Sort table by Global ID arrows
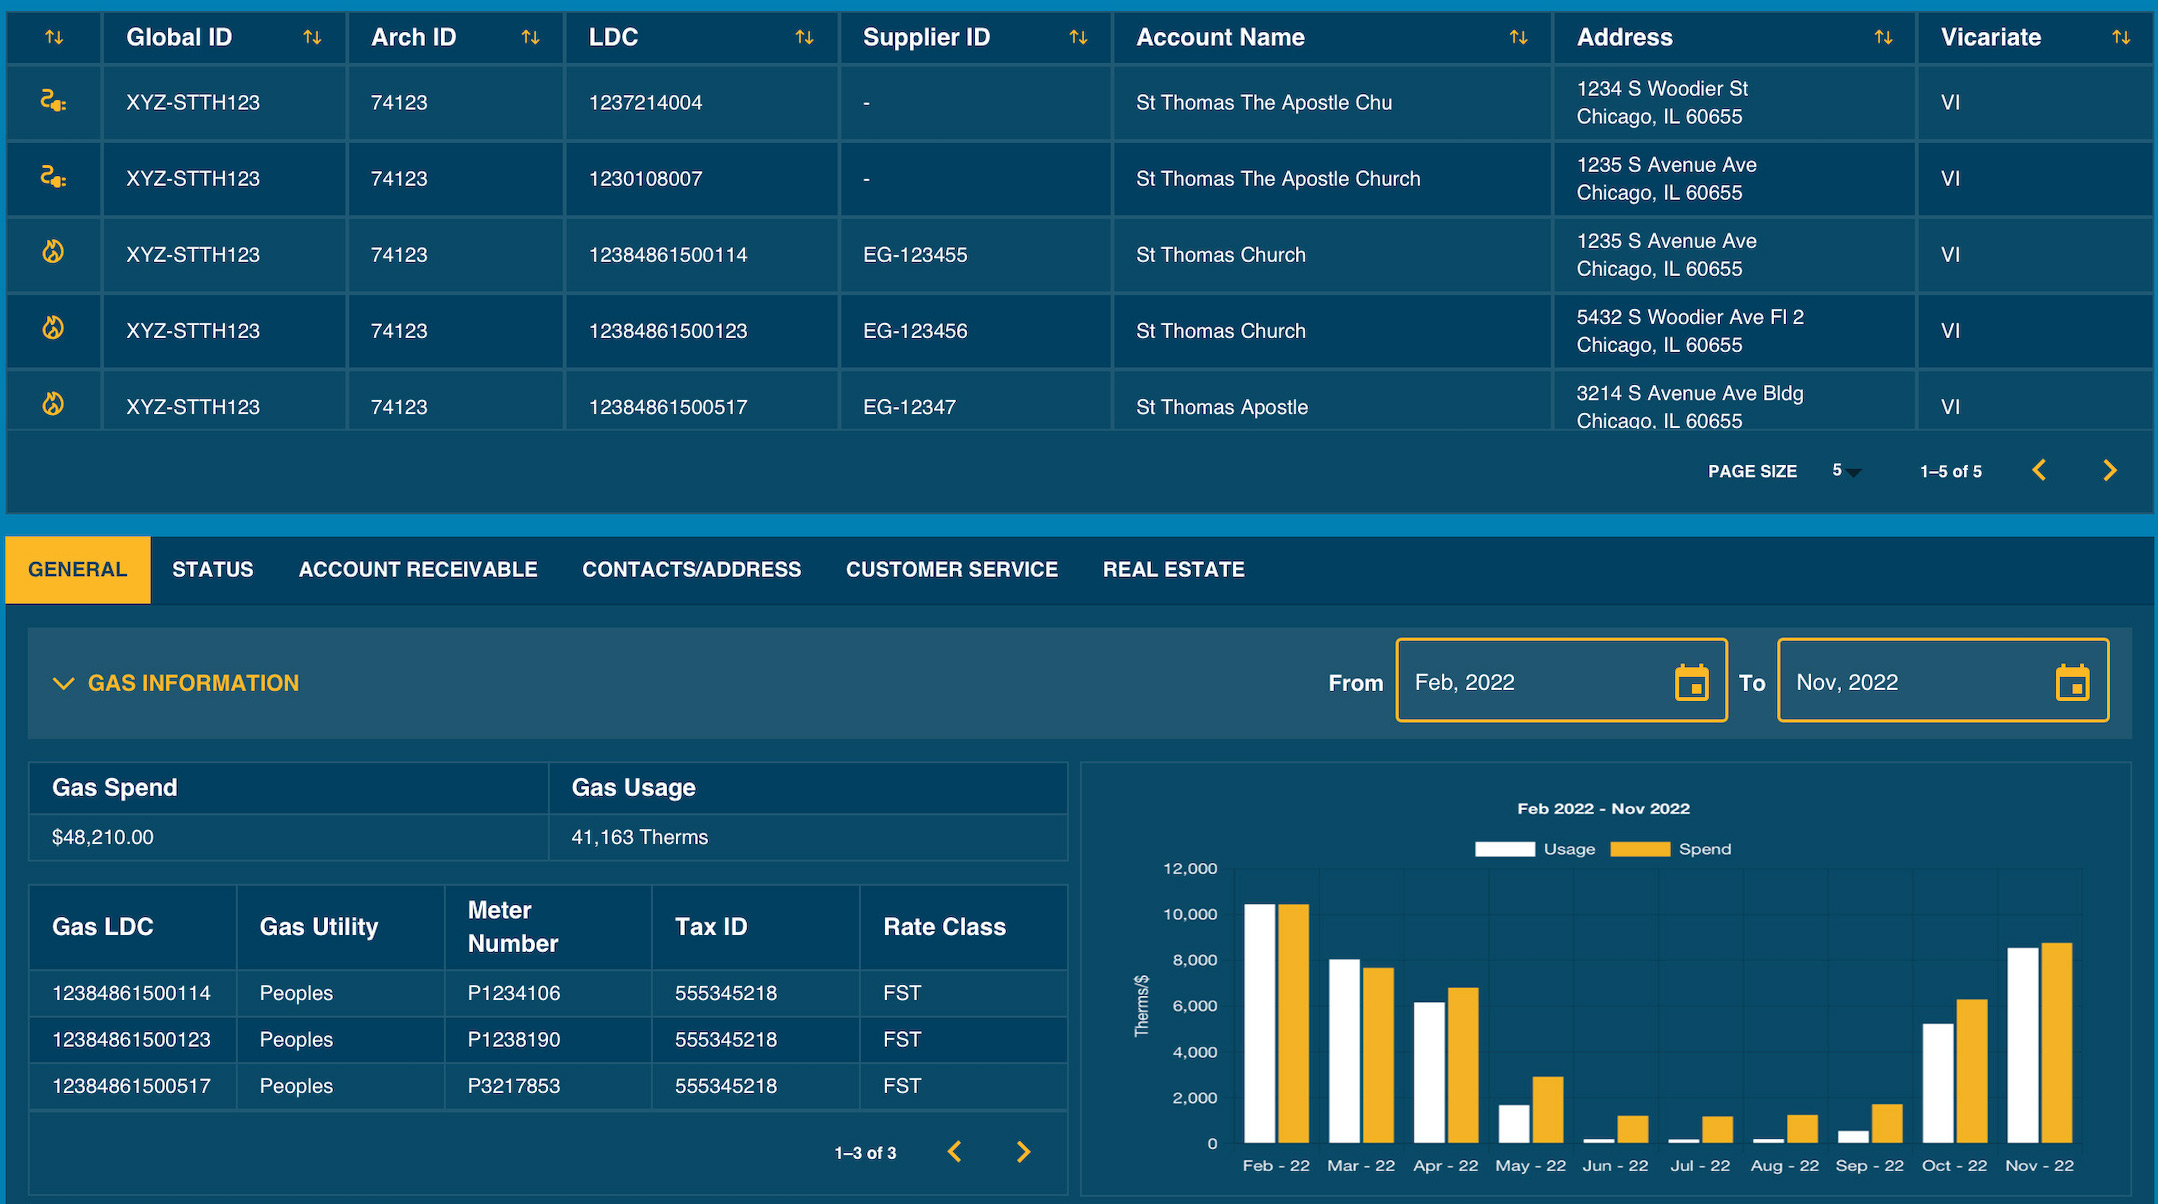This screenshot has width=2158, height=1204. pos(312,37)
